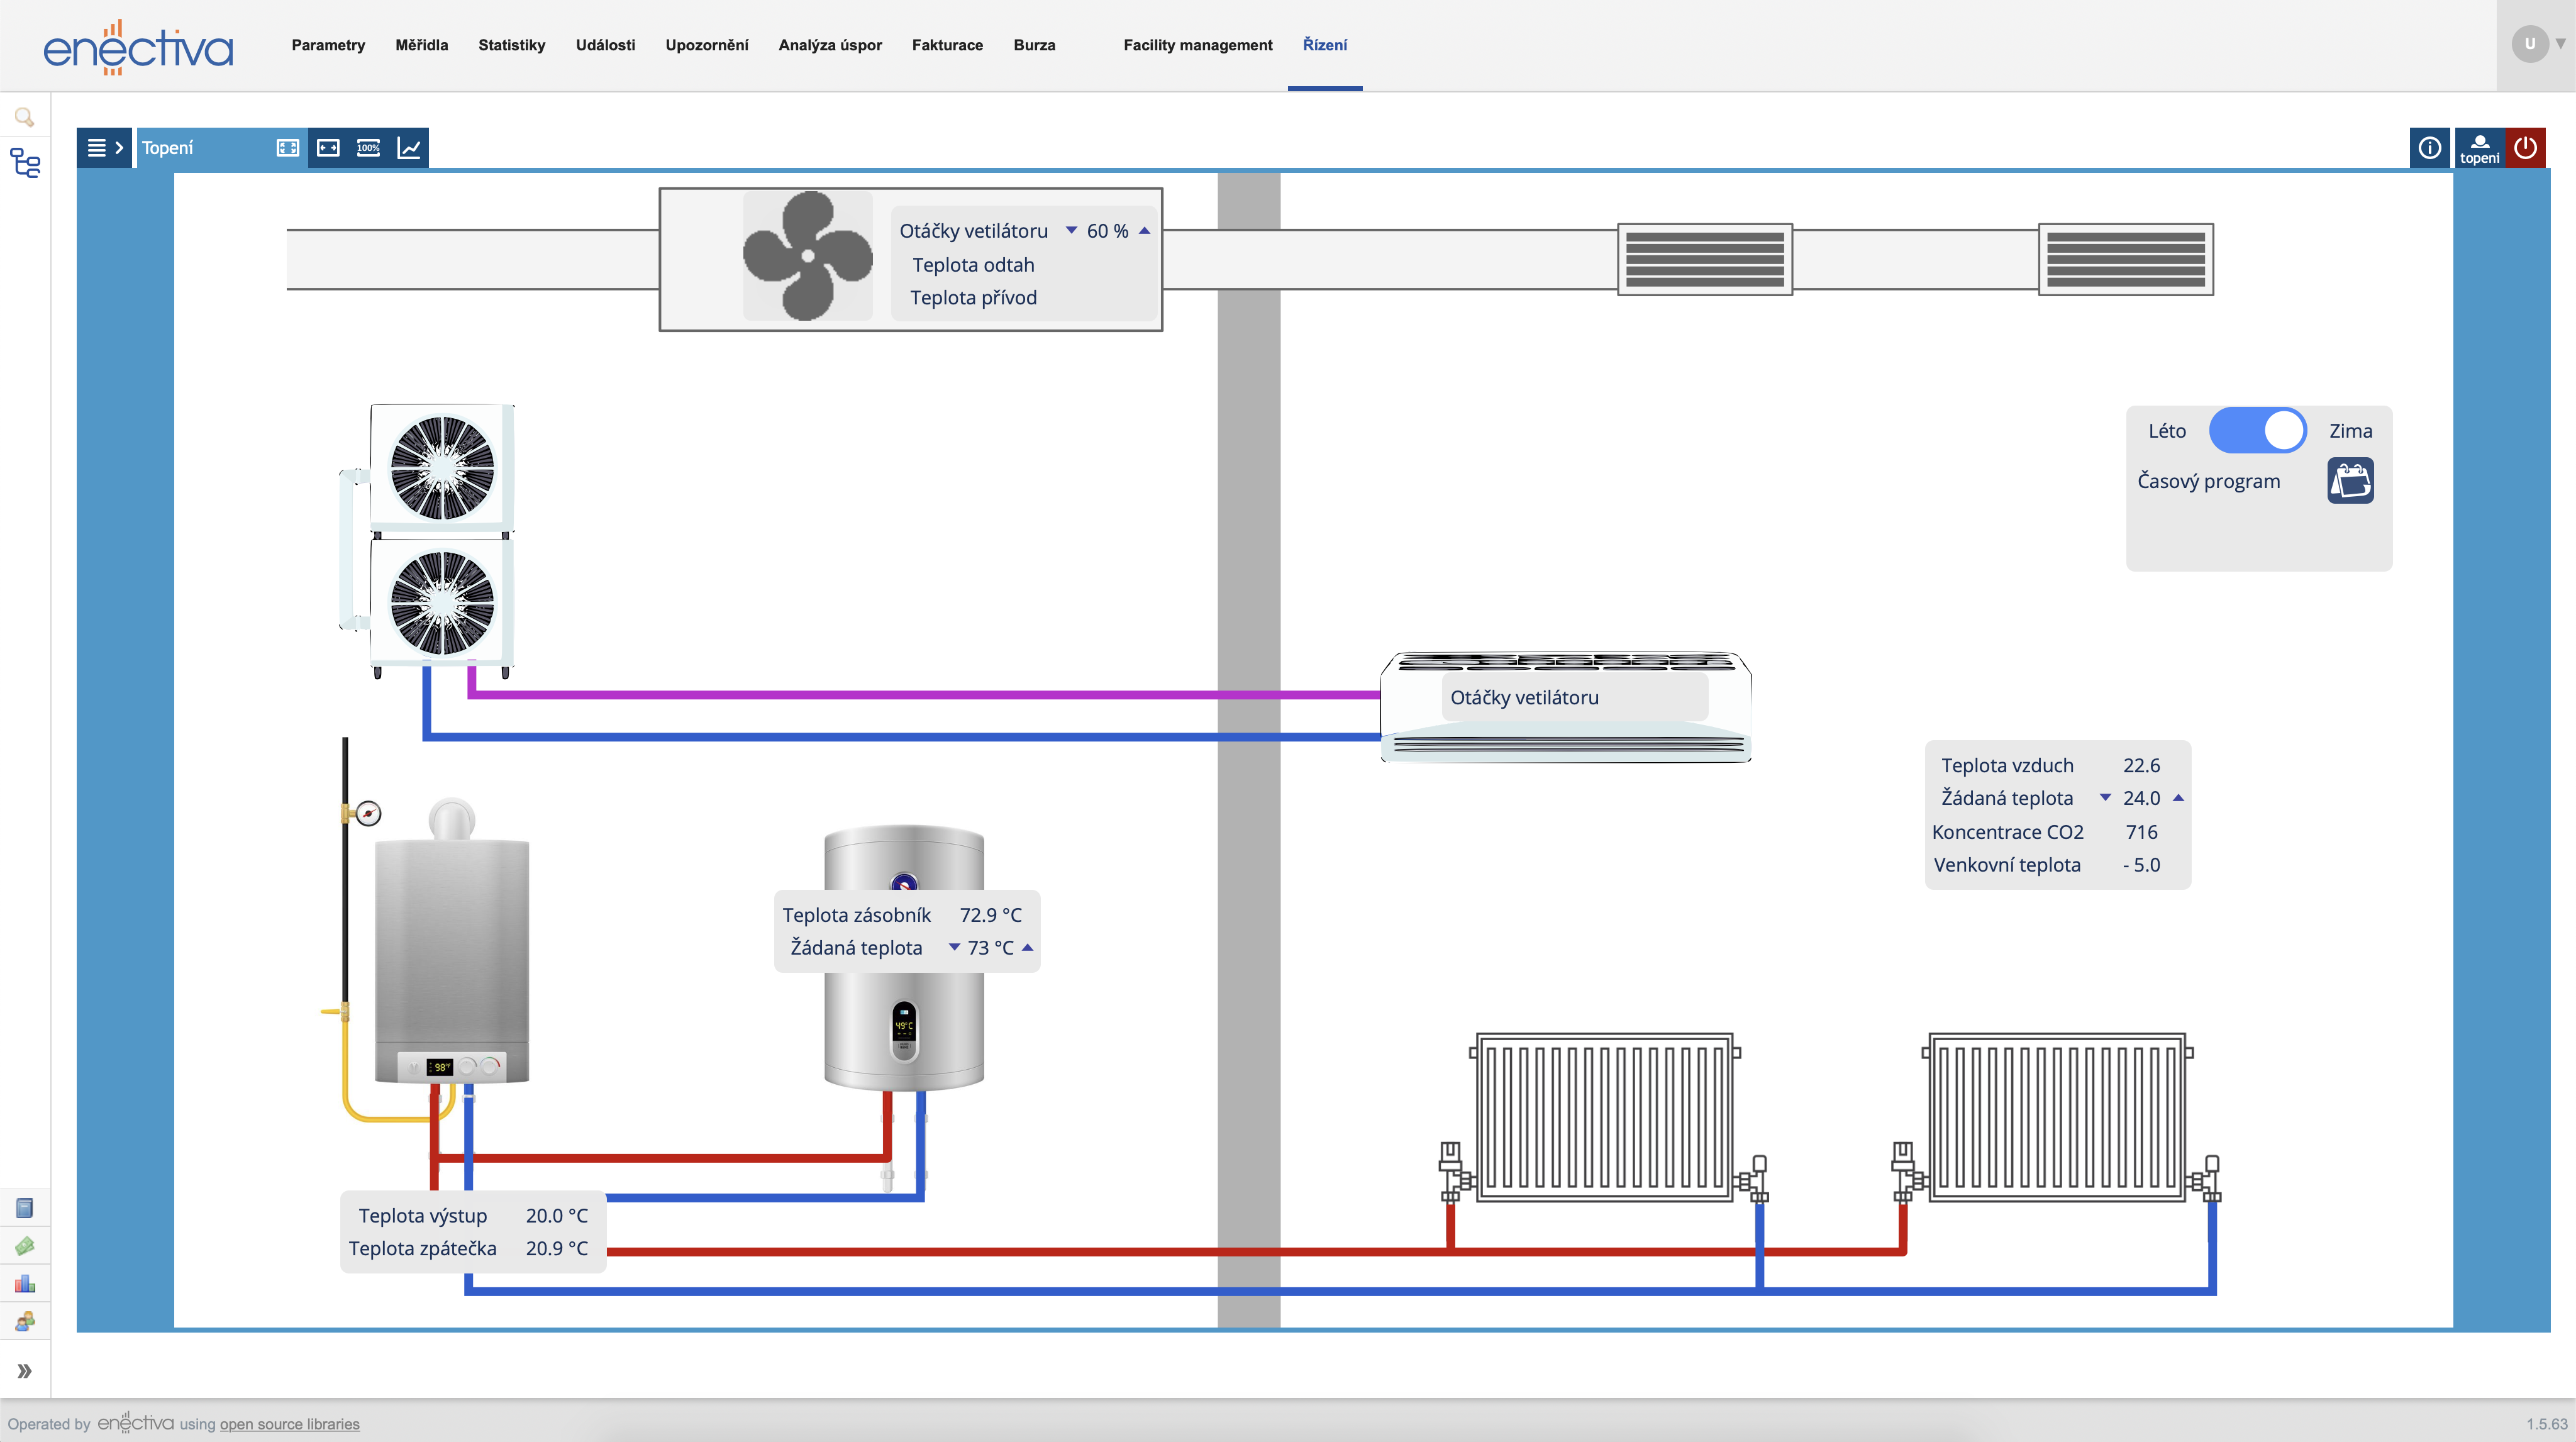Image resolution: width=2576 pixels, height=1442 pixels.
Task: Click the fullscreen fit icon beside Topení
Action: point(288,148)
